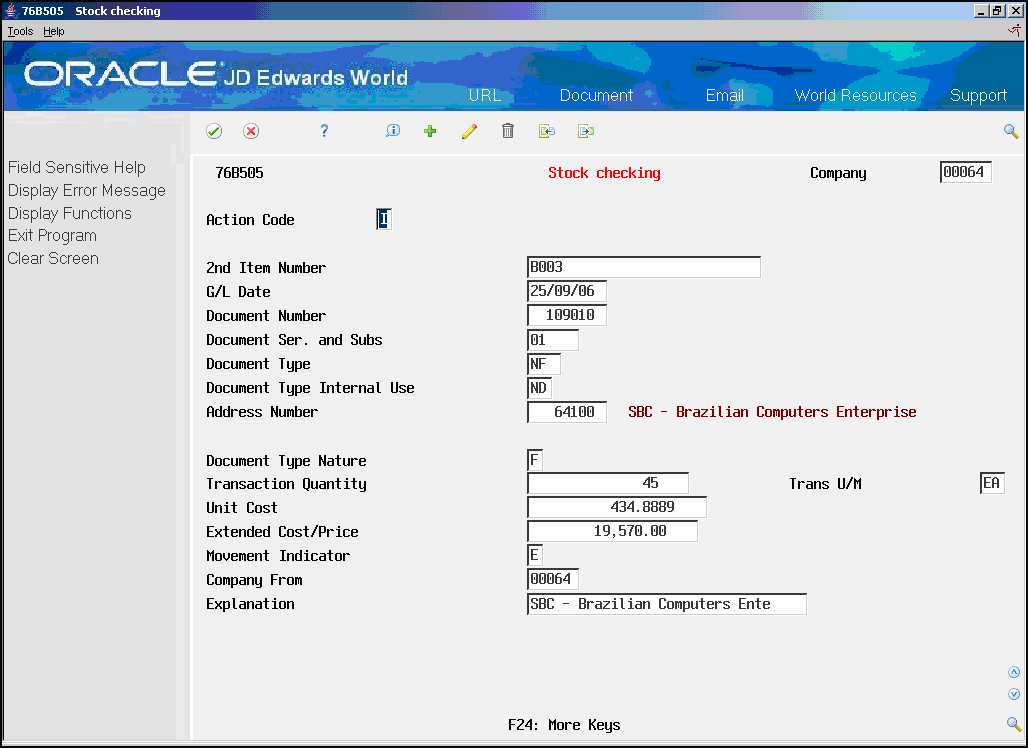Choose Clear Screen
The width and height of the screenshot is (1028, 748).
[53, 258]
